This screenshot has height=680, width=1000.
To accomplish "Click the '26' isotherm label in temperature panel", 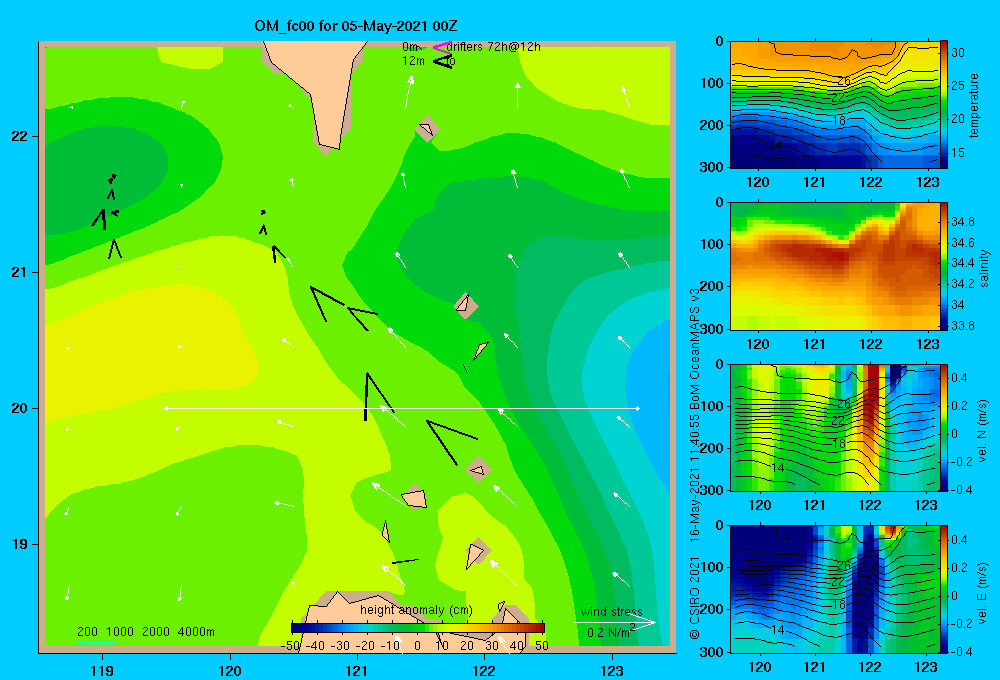I will coord(844,81).
